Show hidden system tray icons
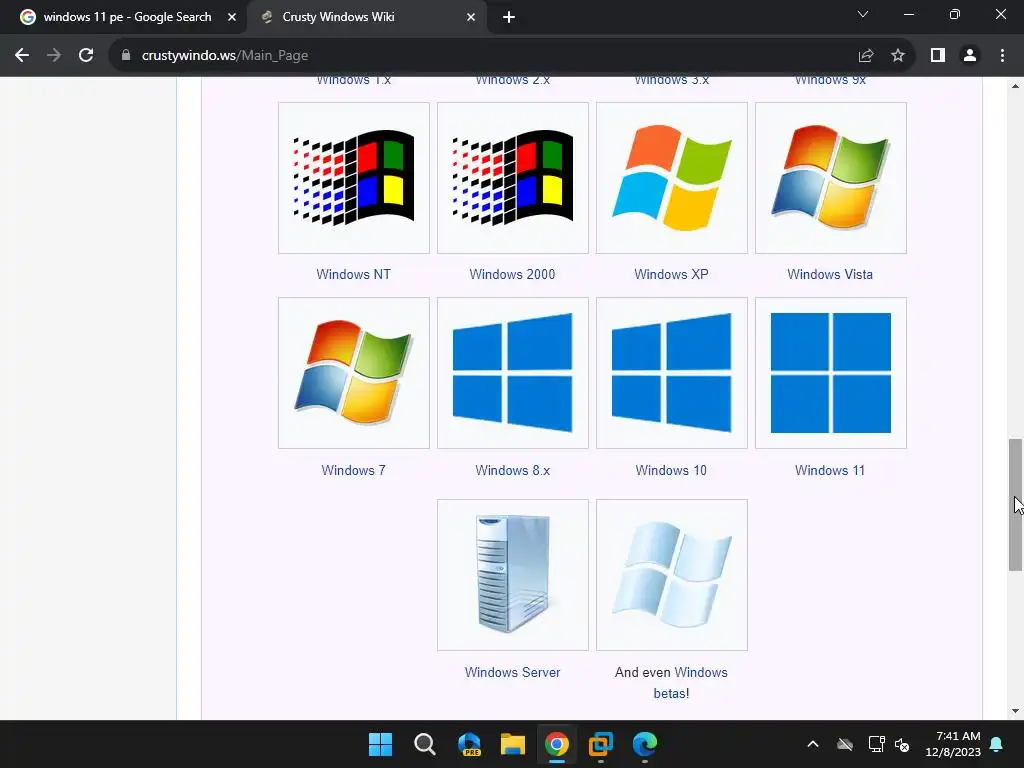 (x=813, y=744)
